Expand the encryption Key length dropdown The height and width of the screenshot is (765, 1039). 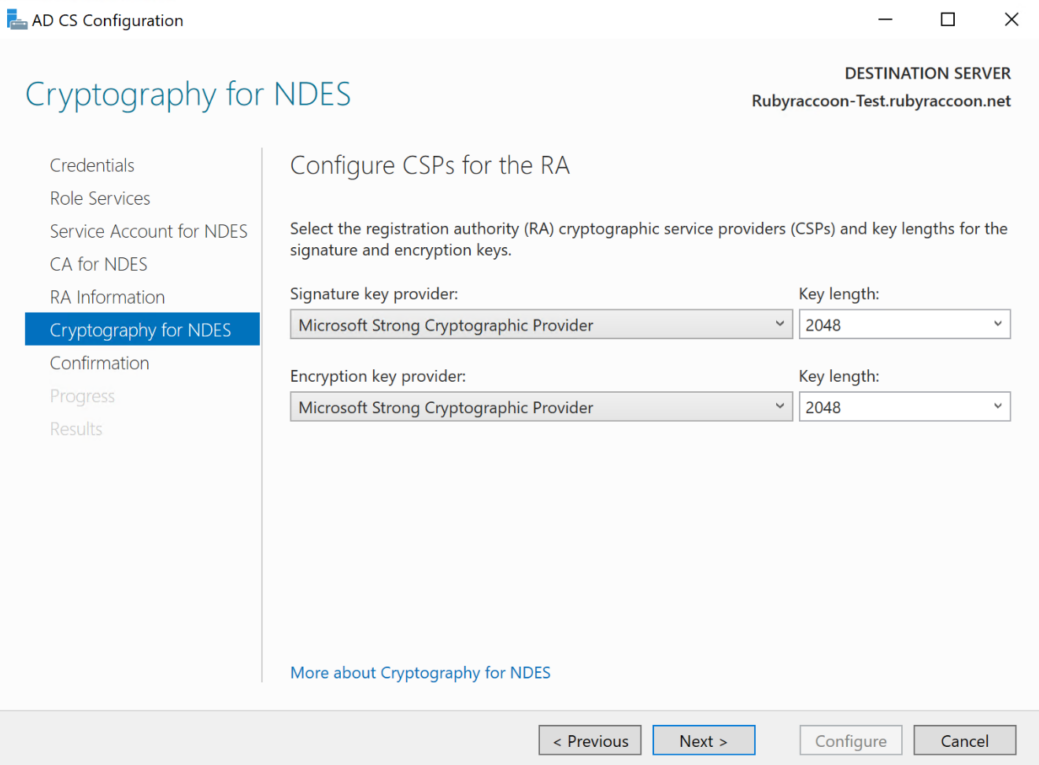coord(997,406)
